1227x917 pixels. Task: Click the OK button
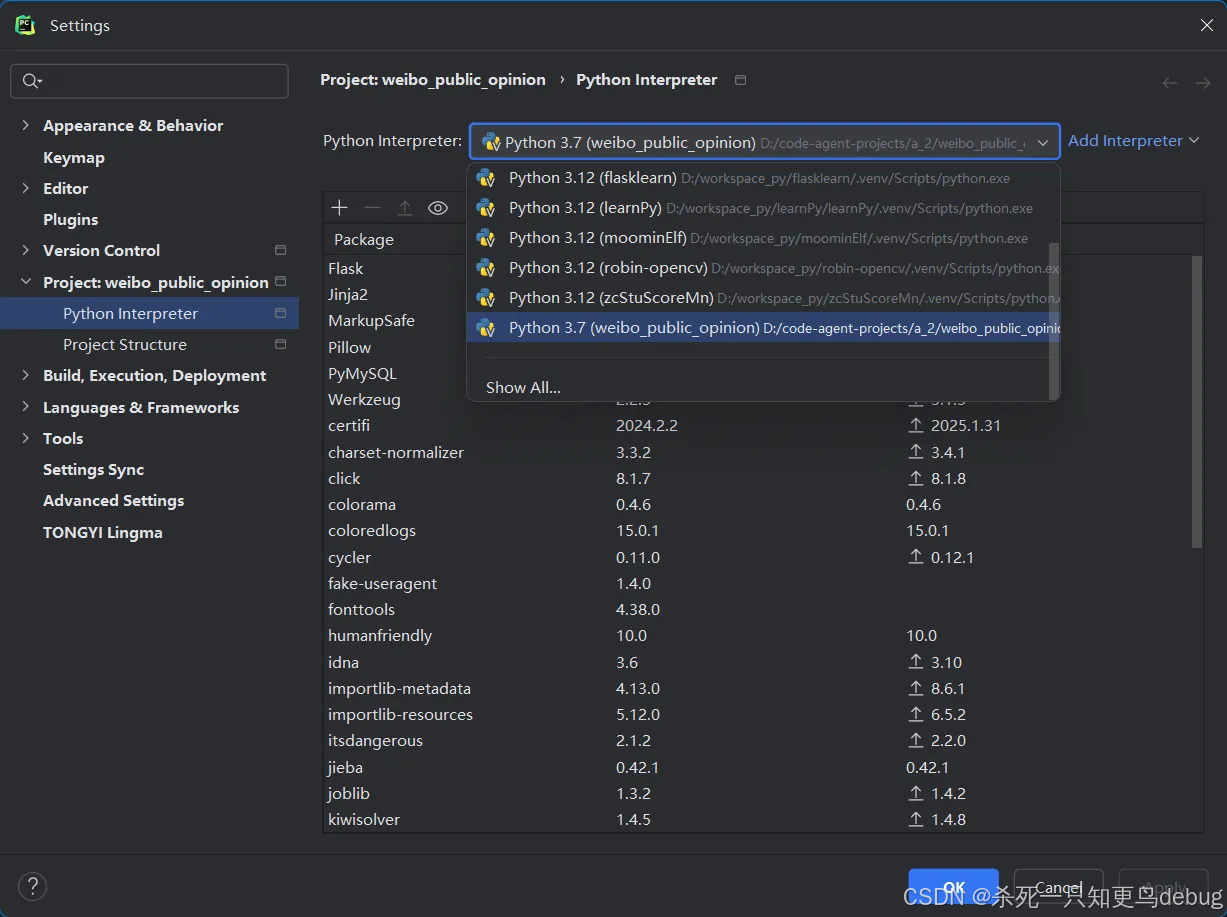click(954, 887)
